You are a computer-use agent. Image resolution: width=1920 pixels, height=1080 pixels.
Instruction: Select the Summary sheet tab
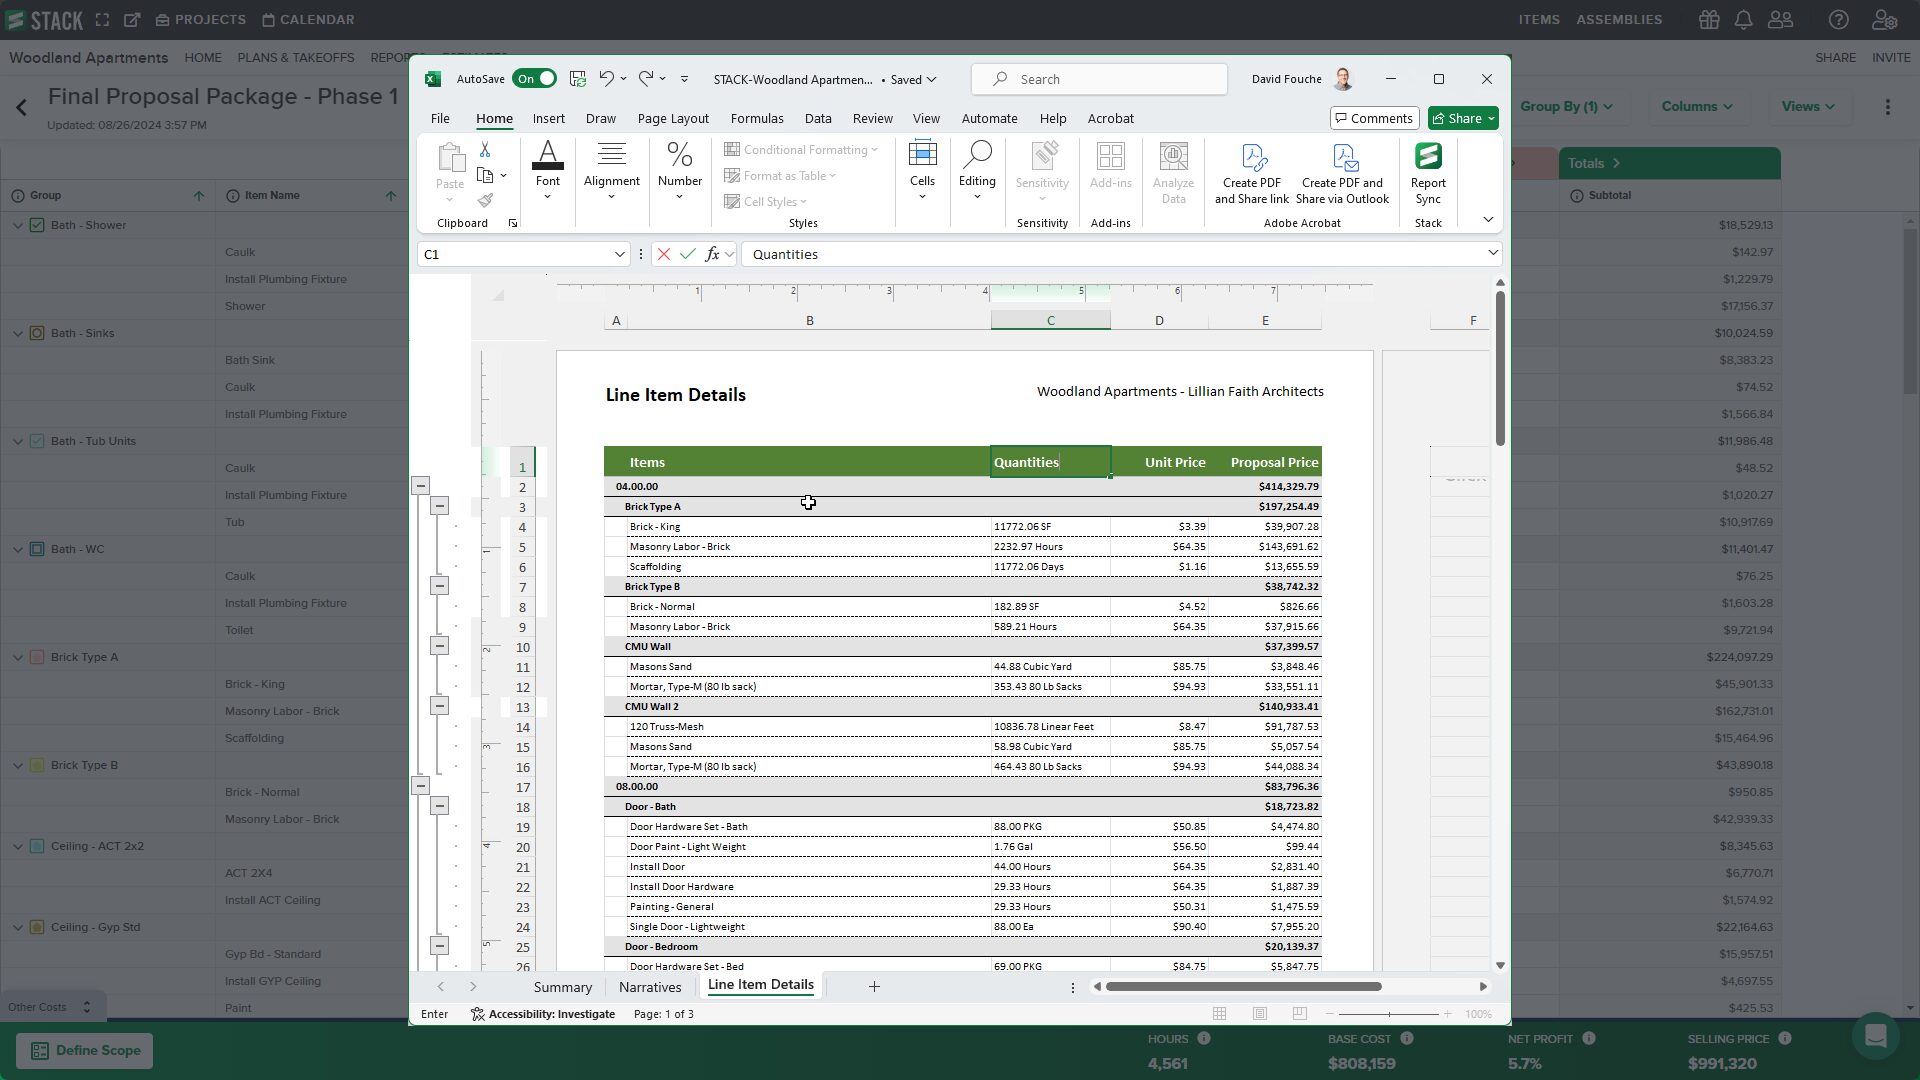562,987
